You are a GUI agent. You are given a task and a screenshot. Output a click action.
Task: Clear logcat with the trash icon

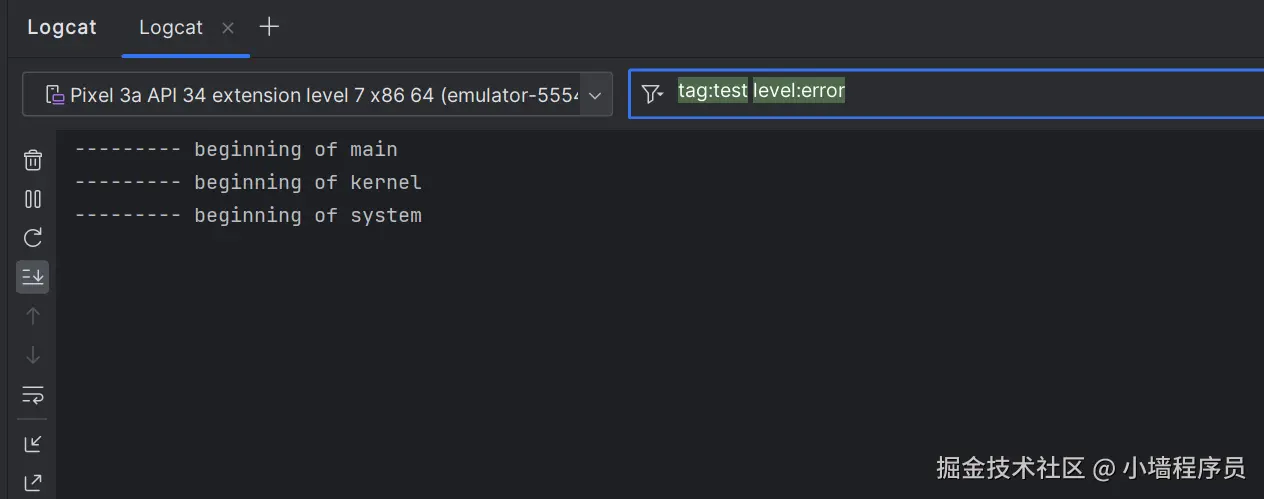click(33, 160)
